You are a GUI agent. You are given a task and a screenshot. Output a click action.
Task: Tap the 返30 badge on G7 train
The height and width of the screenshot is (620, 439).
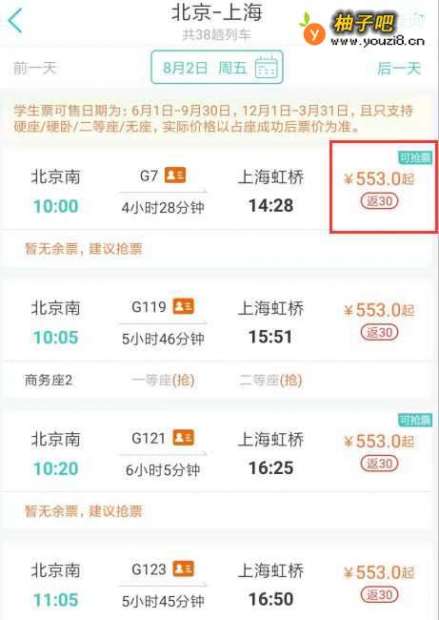(379, 201)
